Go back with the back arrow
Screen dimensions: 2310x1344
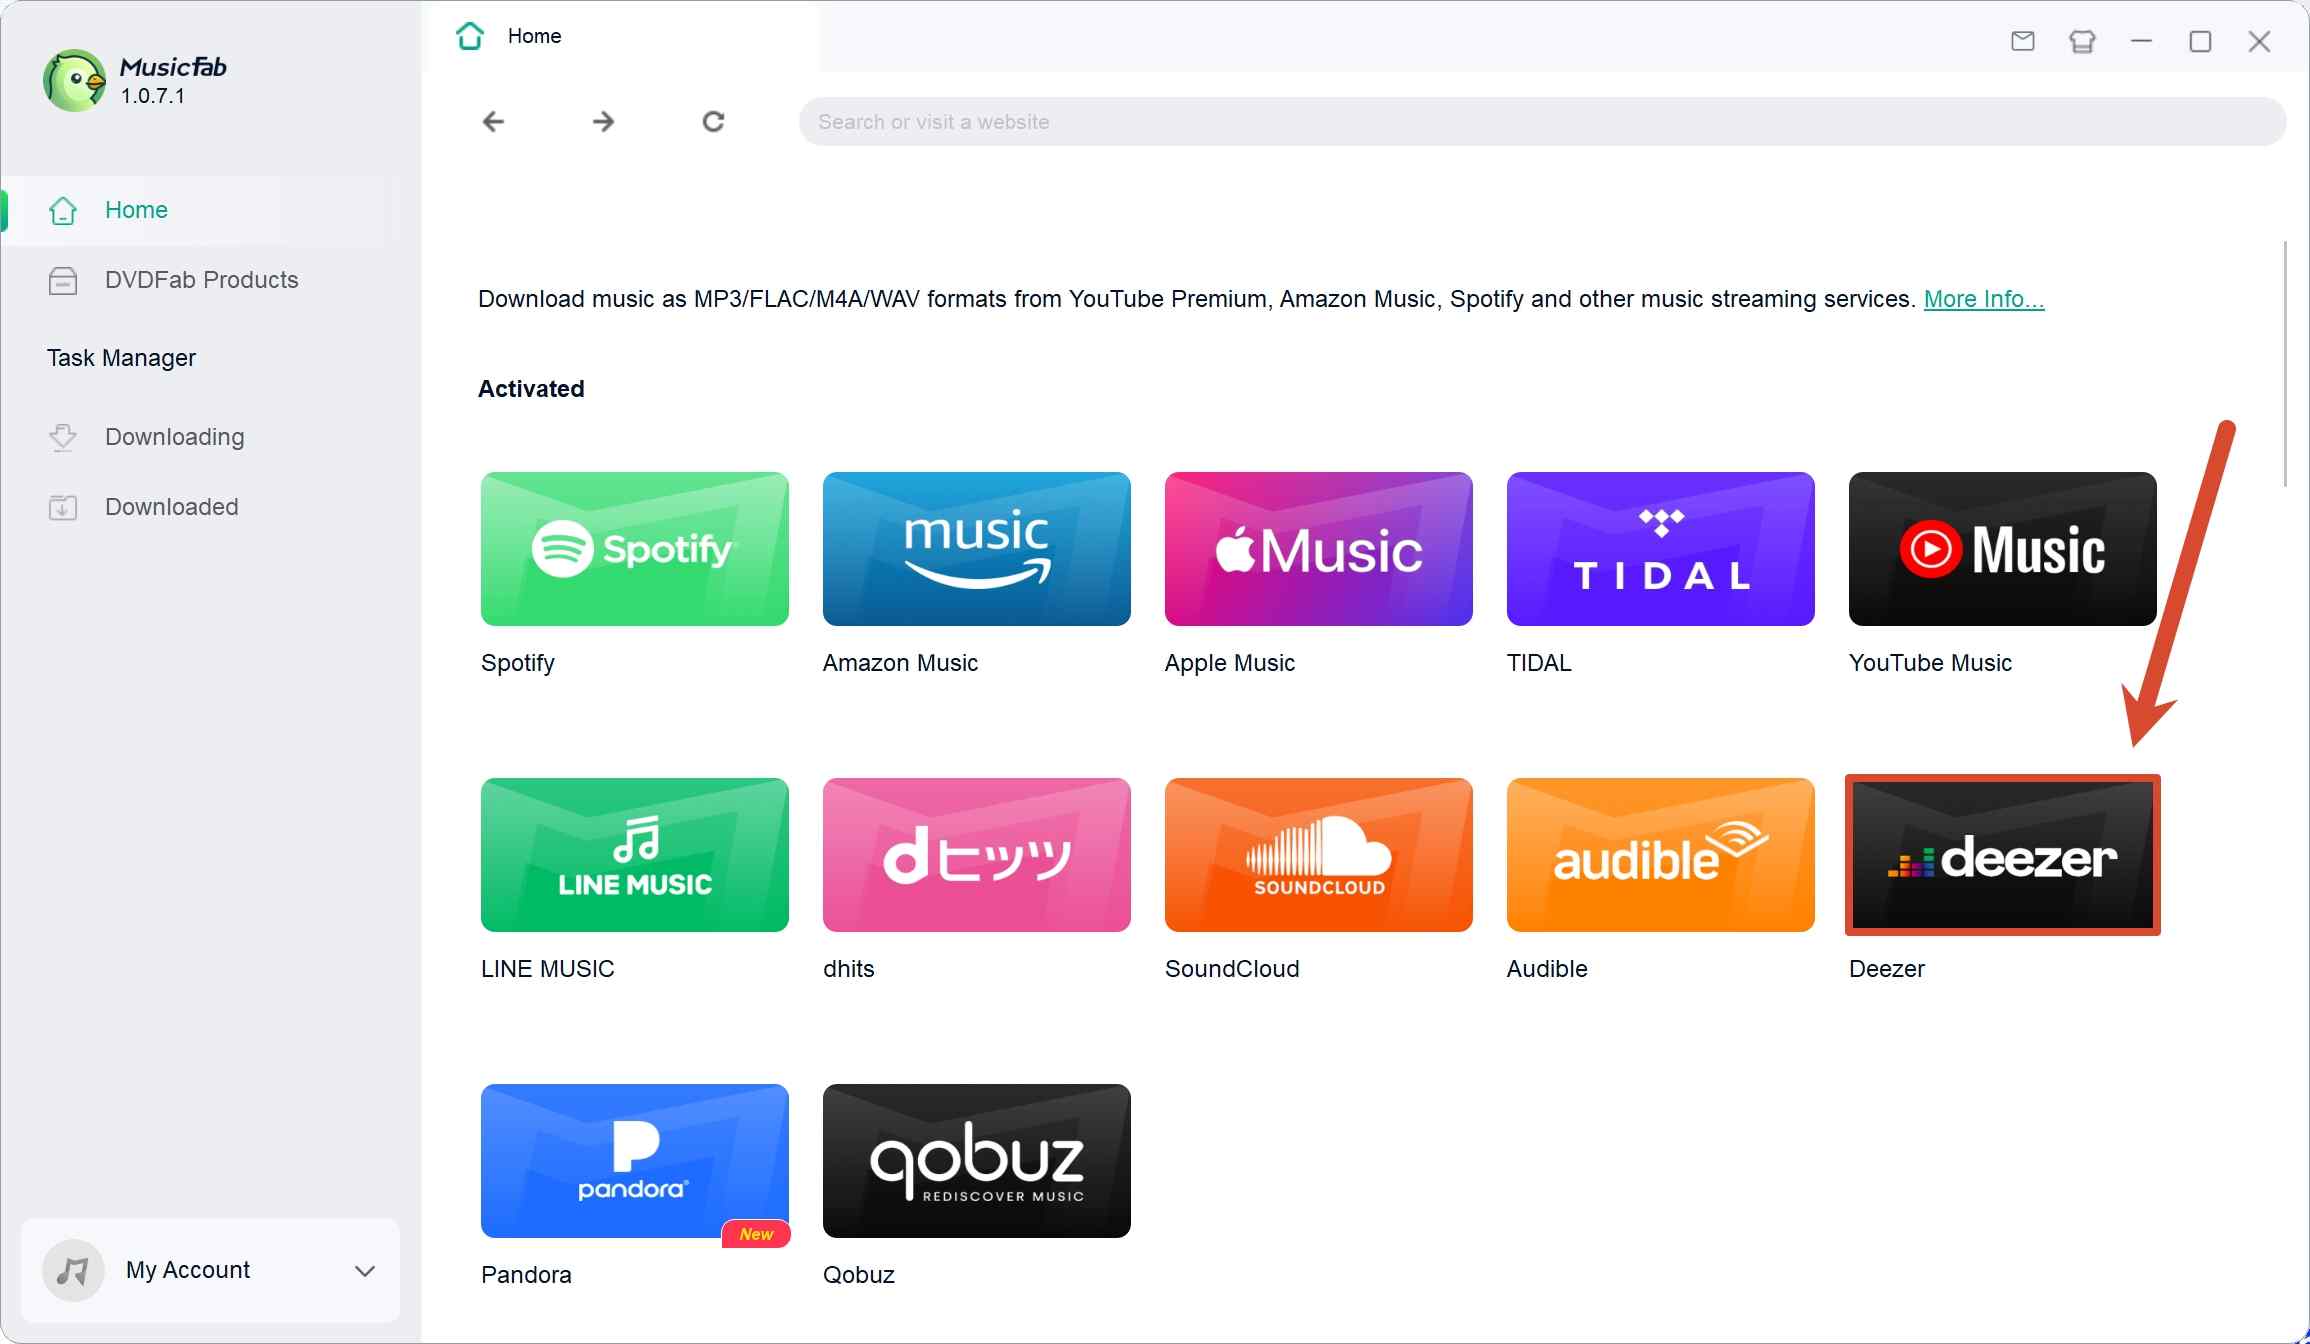tap(493, 122)
